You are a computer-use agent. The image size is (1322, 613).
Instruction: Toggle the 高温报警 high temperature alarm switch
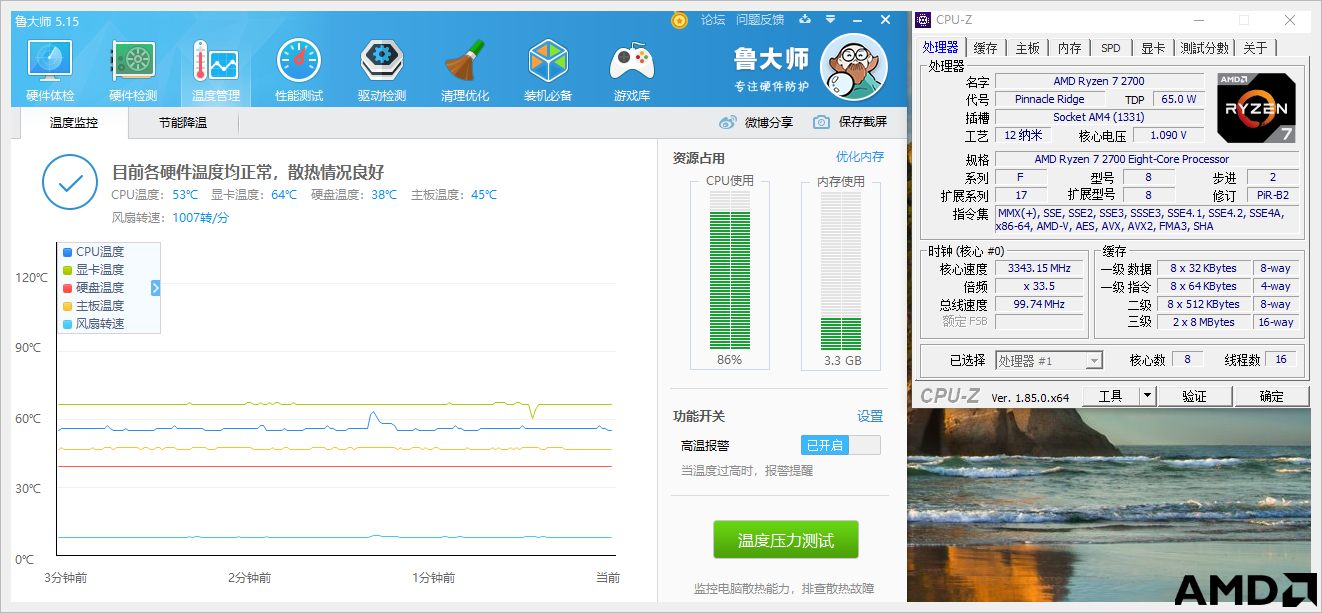coord(840,445)
